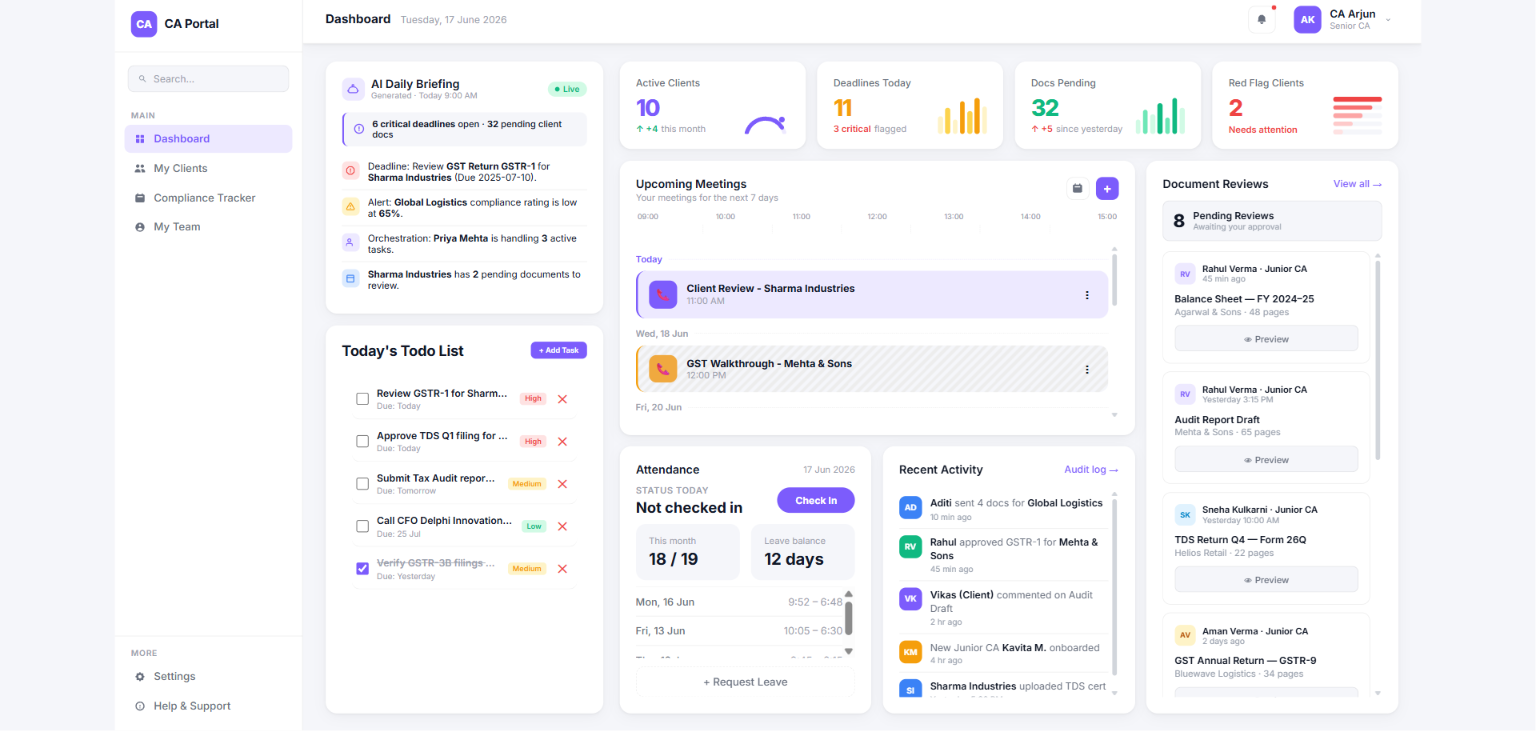Open the Red Flag Clients stat card
The image size is (1536, 731).
1305,106
